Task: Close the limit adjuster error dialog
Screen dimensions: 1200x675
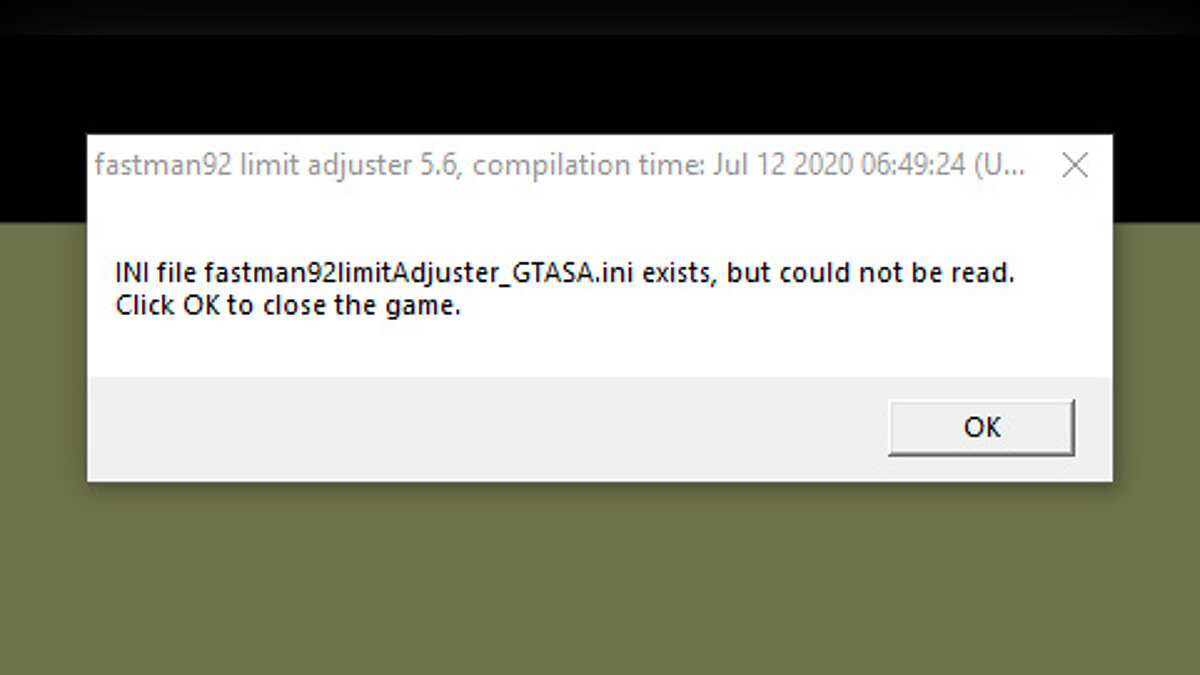Action: coord(1075,165)
